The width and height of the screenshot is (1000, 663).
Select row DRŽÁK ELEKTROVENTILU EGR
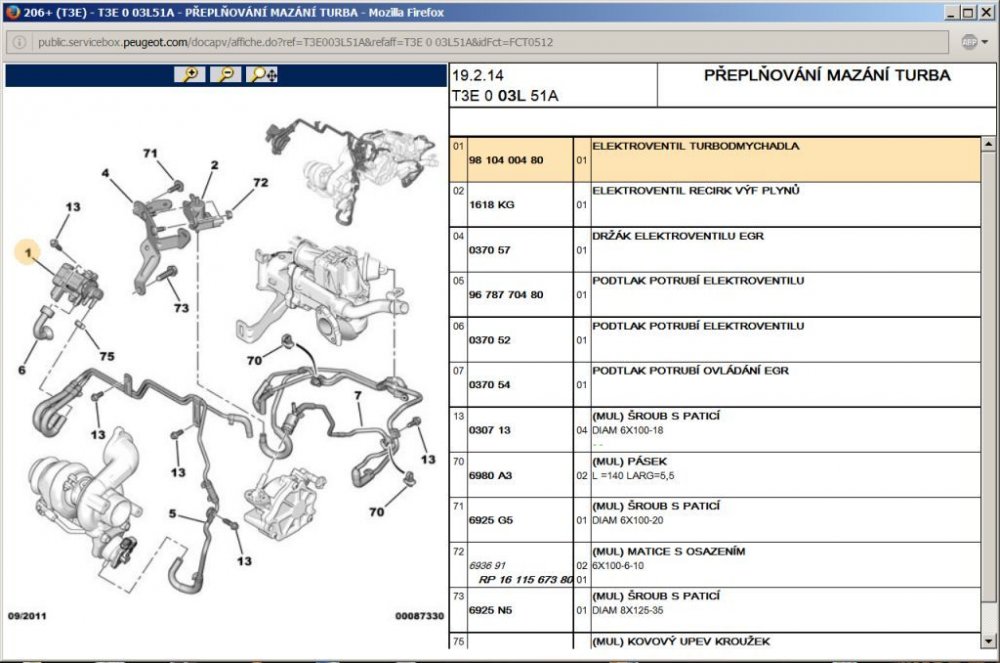coord(715,250)
